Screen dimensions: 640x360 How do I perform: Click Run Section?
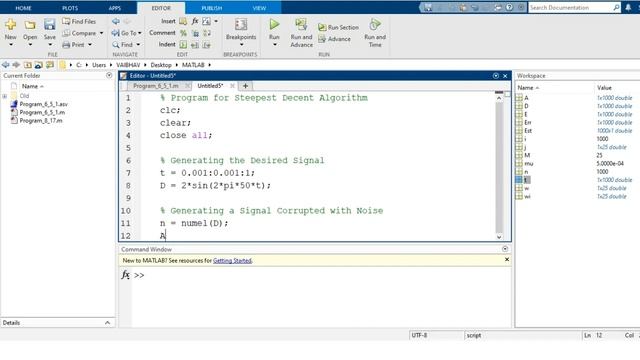click(x=338, y=27)
